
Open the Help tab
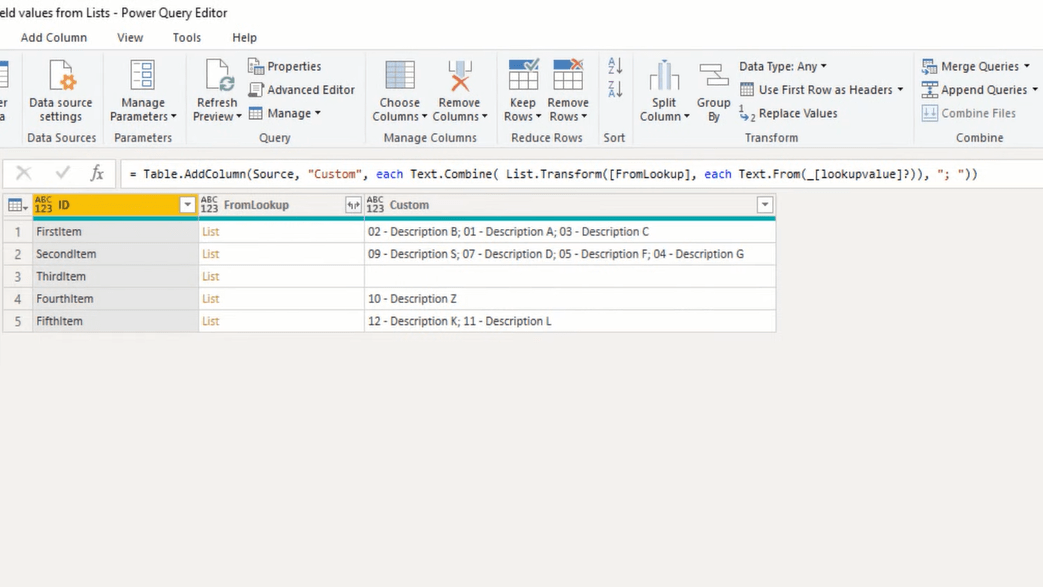[x=244, y=38]
